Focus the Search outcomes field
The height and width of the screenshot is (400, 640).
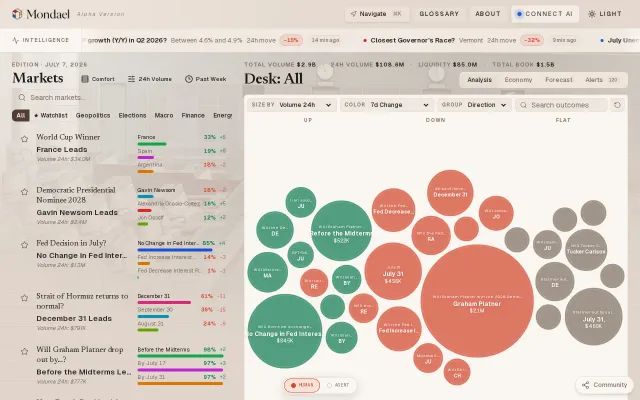click(x=561, y=105)
